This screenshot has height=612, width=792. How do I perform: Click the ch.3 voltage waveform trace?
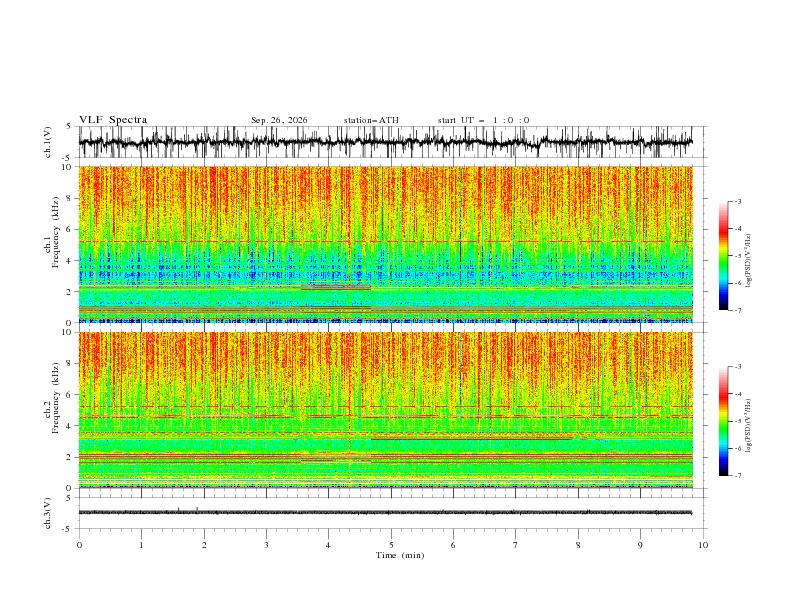(385, 513)
